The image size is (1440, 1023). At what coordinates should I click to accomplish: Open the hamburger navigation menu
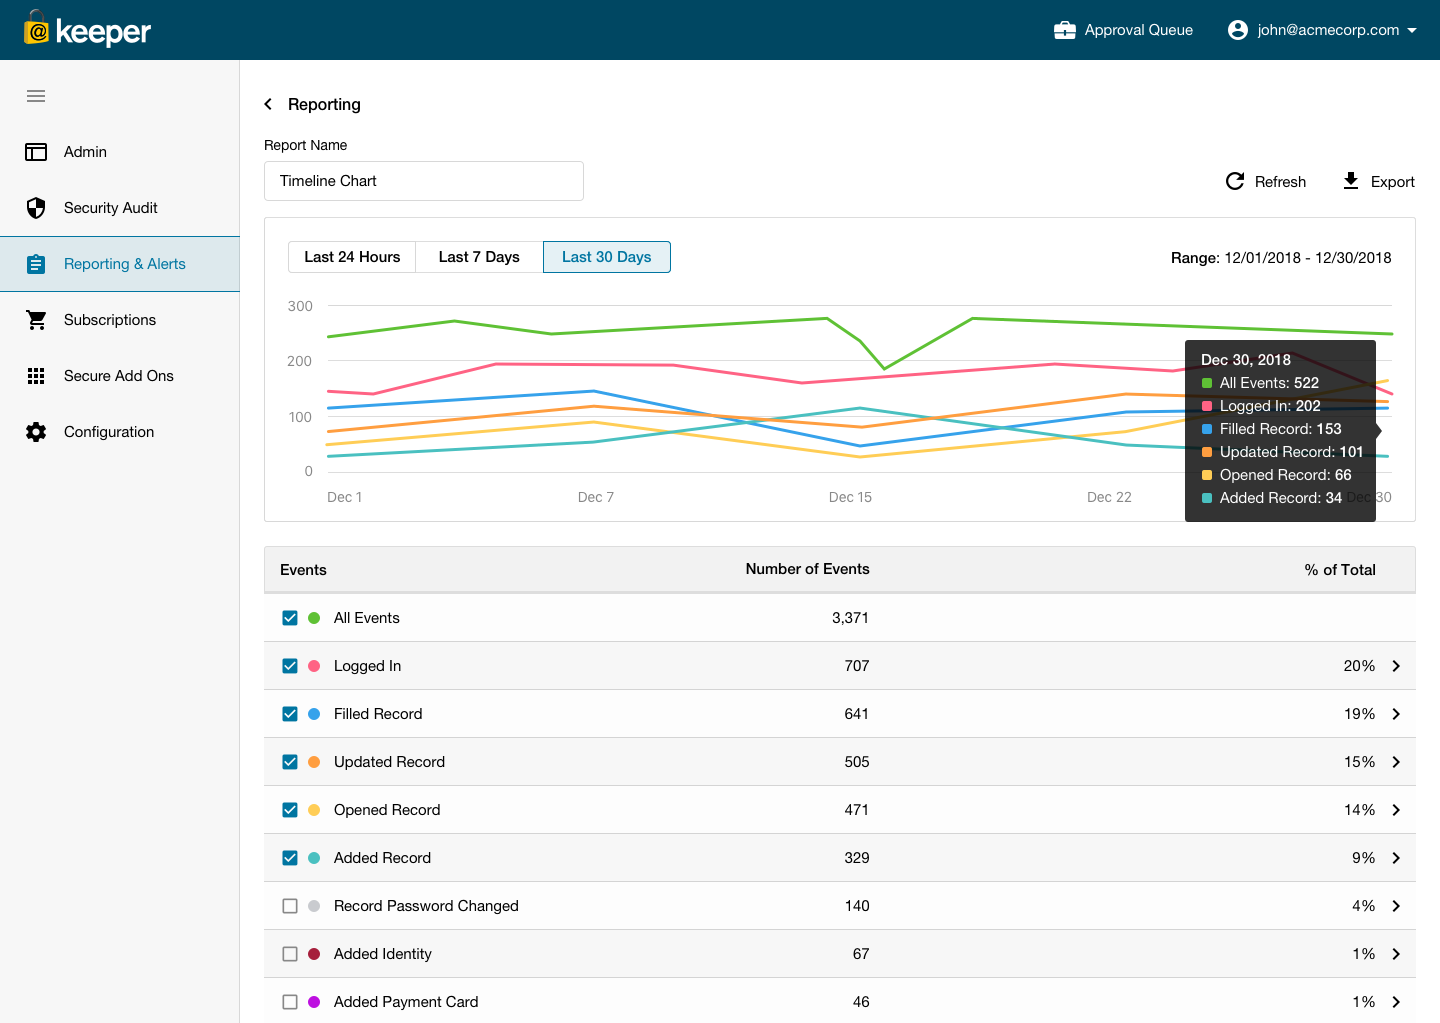[x=36, y=95]
